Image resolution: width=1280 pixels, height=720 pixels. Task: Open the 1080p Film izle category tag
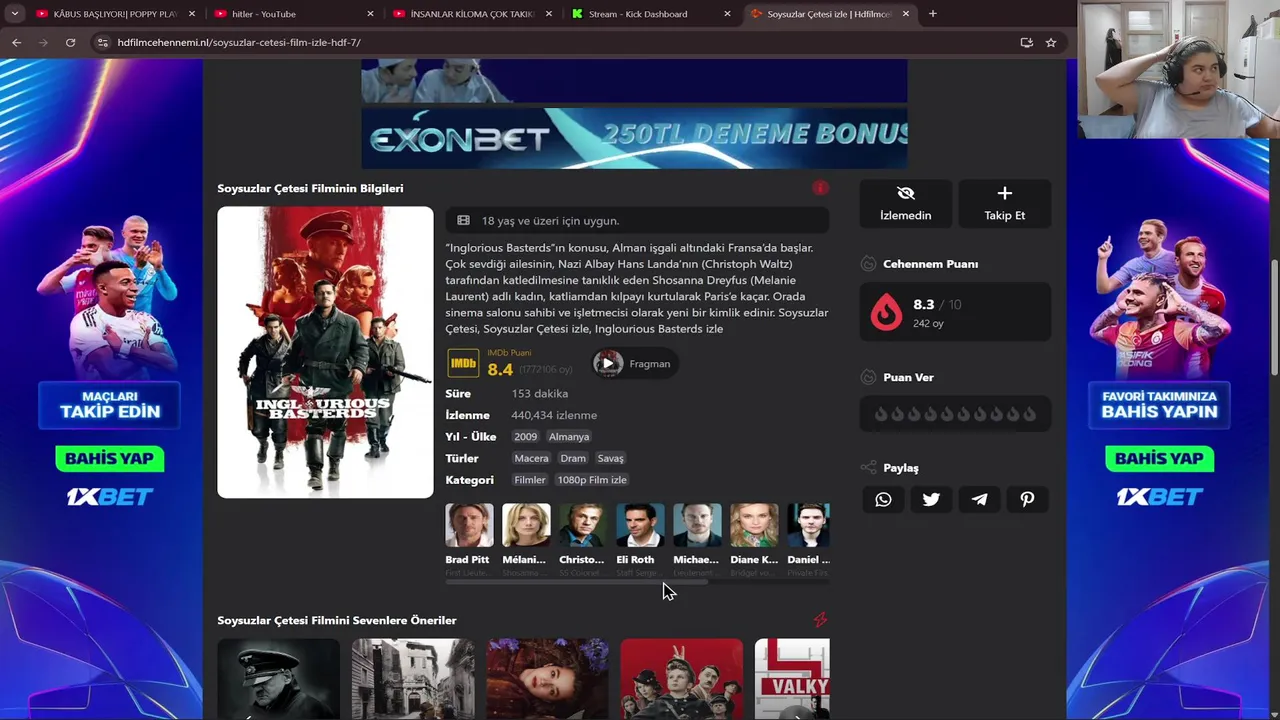[x=592, y=480]
